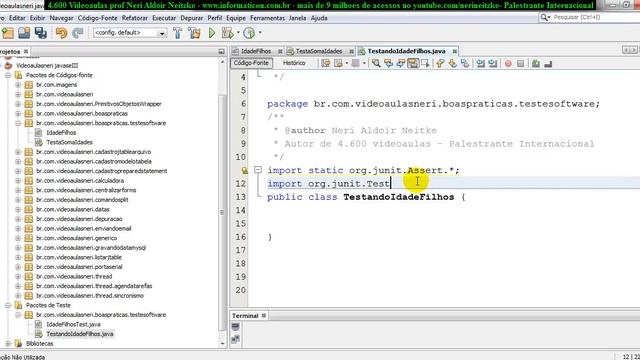Open the Editar menu
The width and height of the screenshot is (640, 360).
[x=17, y=18]
